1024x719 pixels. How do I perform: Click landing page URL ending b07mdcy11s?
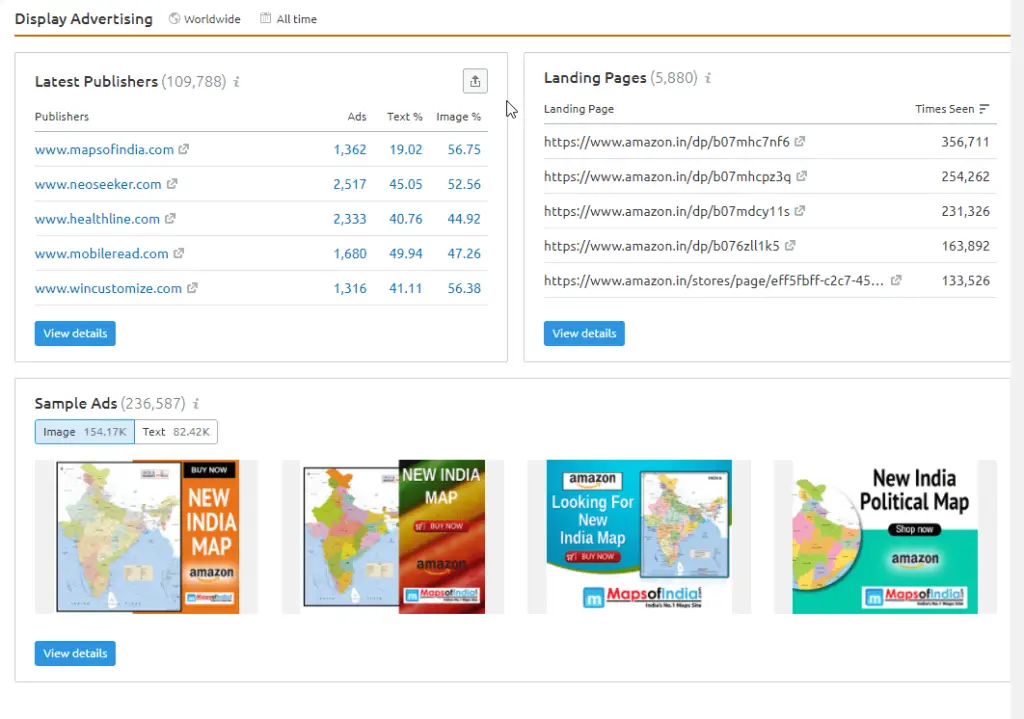(x=667, y=211)
